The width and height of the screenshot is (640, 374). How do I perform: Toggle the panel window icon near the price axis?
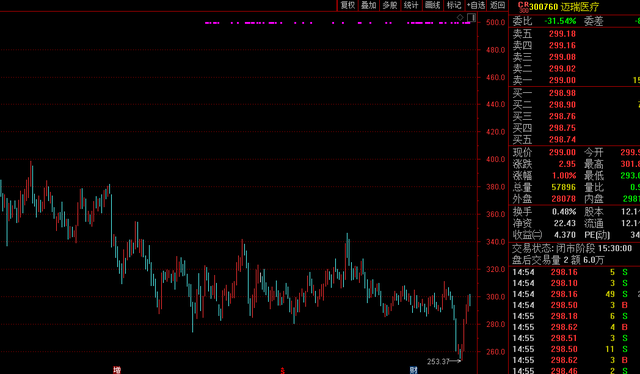click(x=471, y=17)
